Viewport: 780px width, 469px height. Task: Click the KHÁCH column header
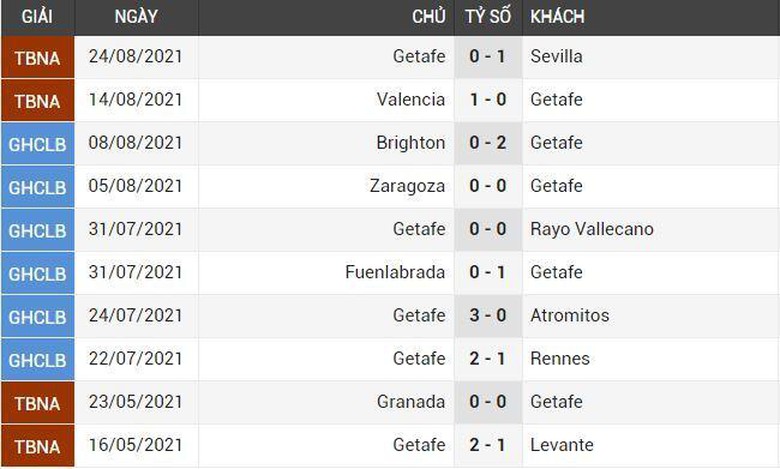pyautogui.click(x=558, y=17)
